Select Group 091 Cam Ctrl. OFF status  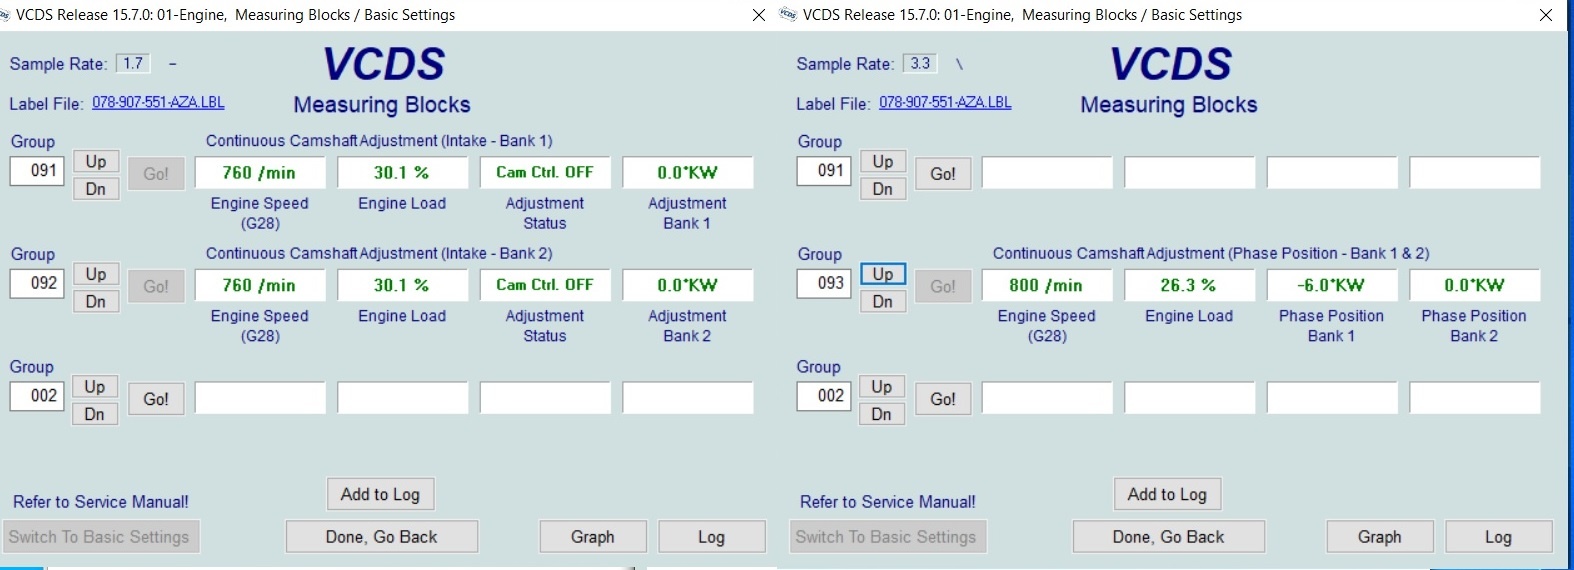click(545, 172)
